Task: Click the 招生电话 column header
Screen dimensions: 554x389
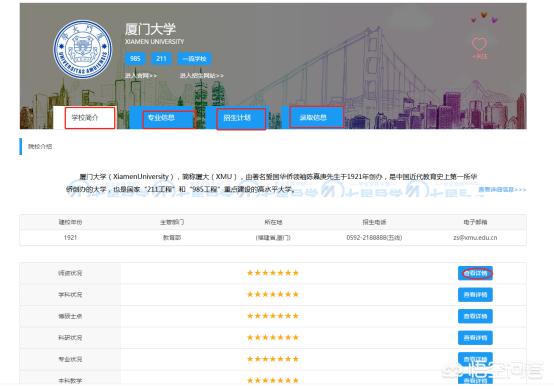Action: 374,222
